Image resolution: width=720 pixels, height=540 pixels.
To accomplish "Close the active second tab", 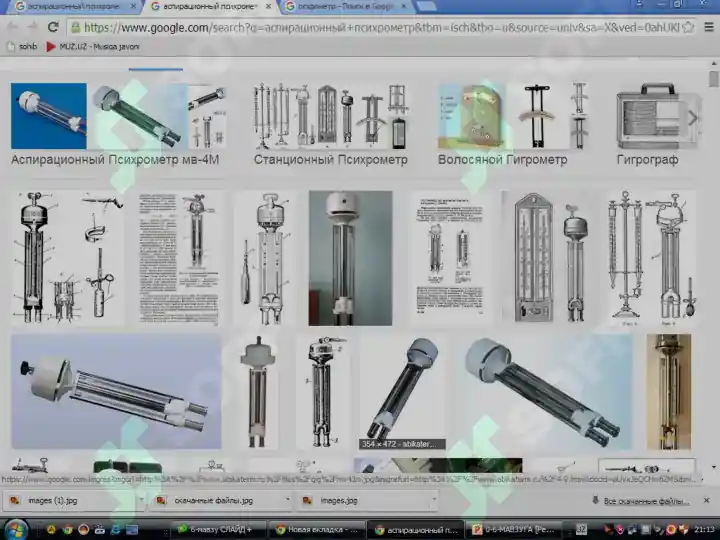I will coord(269,6).
